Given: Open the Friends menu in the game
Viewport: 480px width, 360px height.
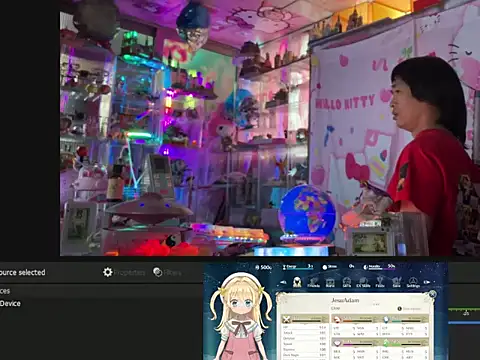Looking at the screenshot, I should click(x=314, y=282).
